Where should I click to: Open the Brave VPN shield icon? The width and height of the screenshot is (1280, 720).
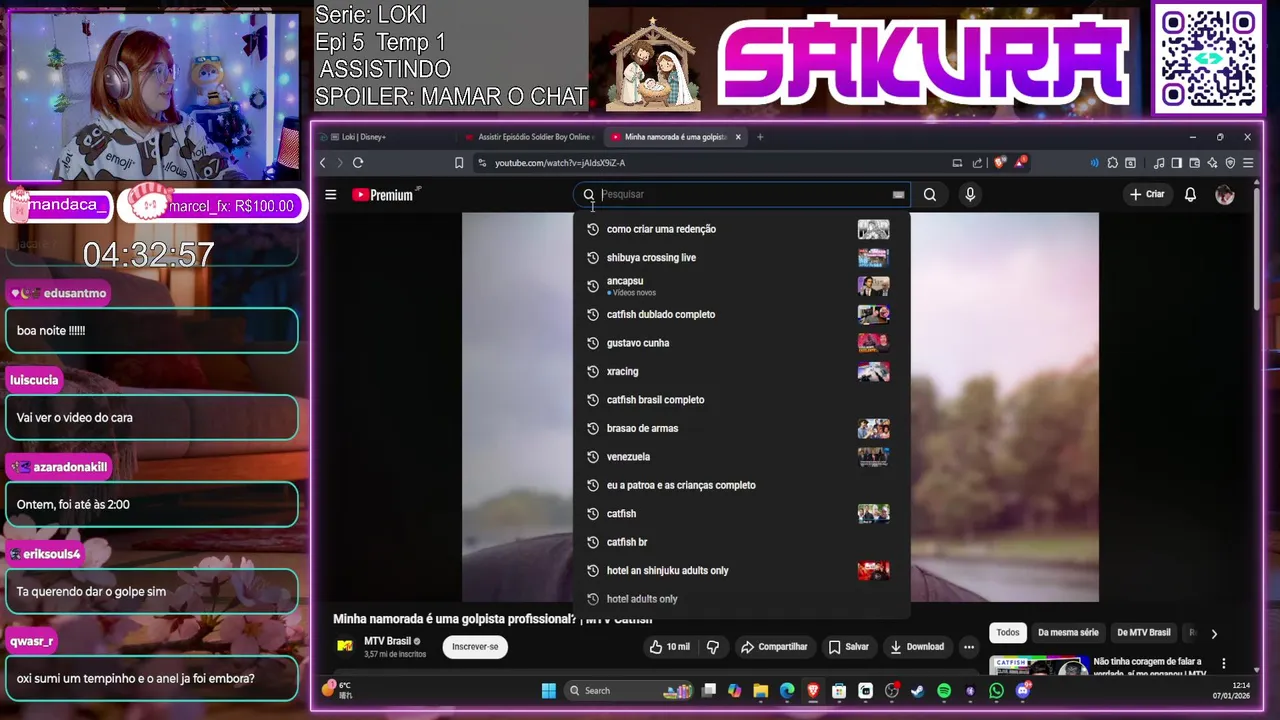point(1230,163)
